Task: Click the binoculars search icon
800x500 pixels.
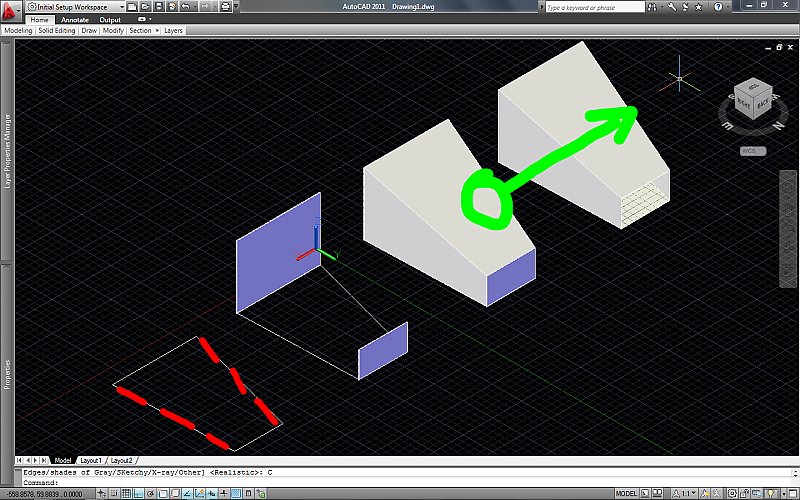Action: [652, 7]
